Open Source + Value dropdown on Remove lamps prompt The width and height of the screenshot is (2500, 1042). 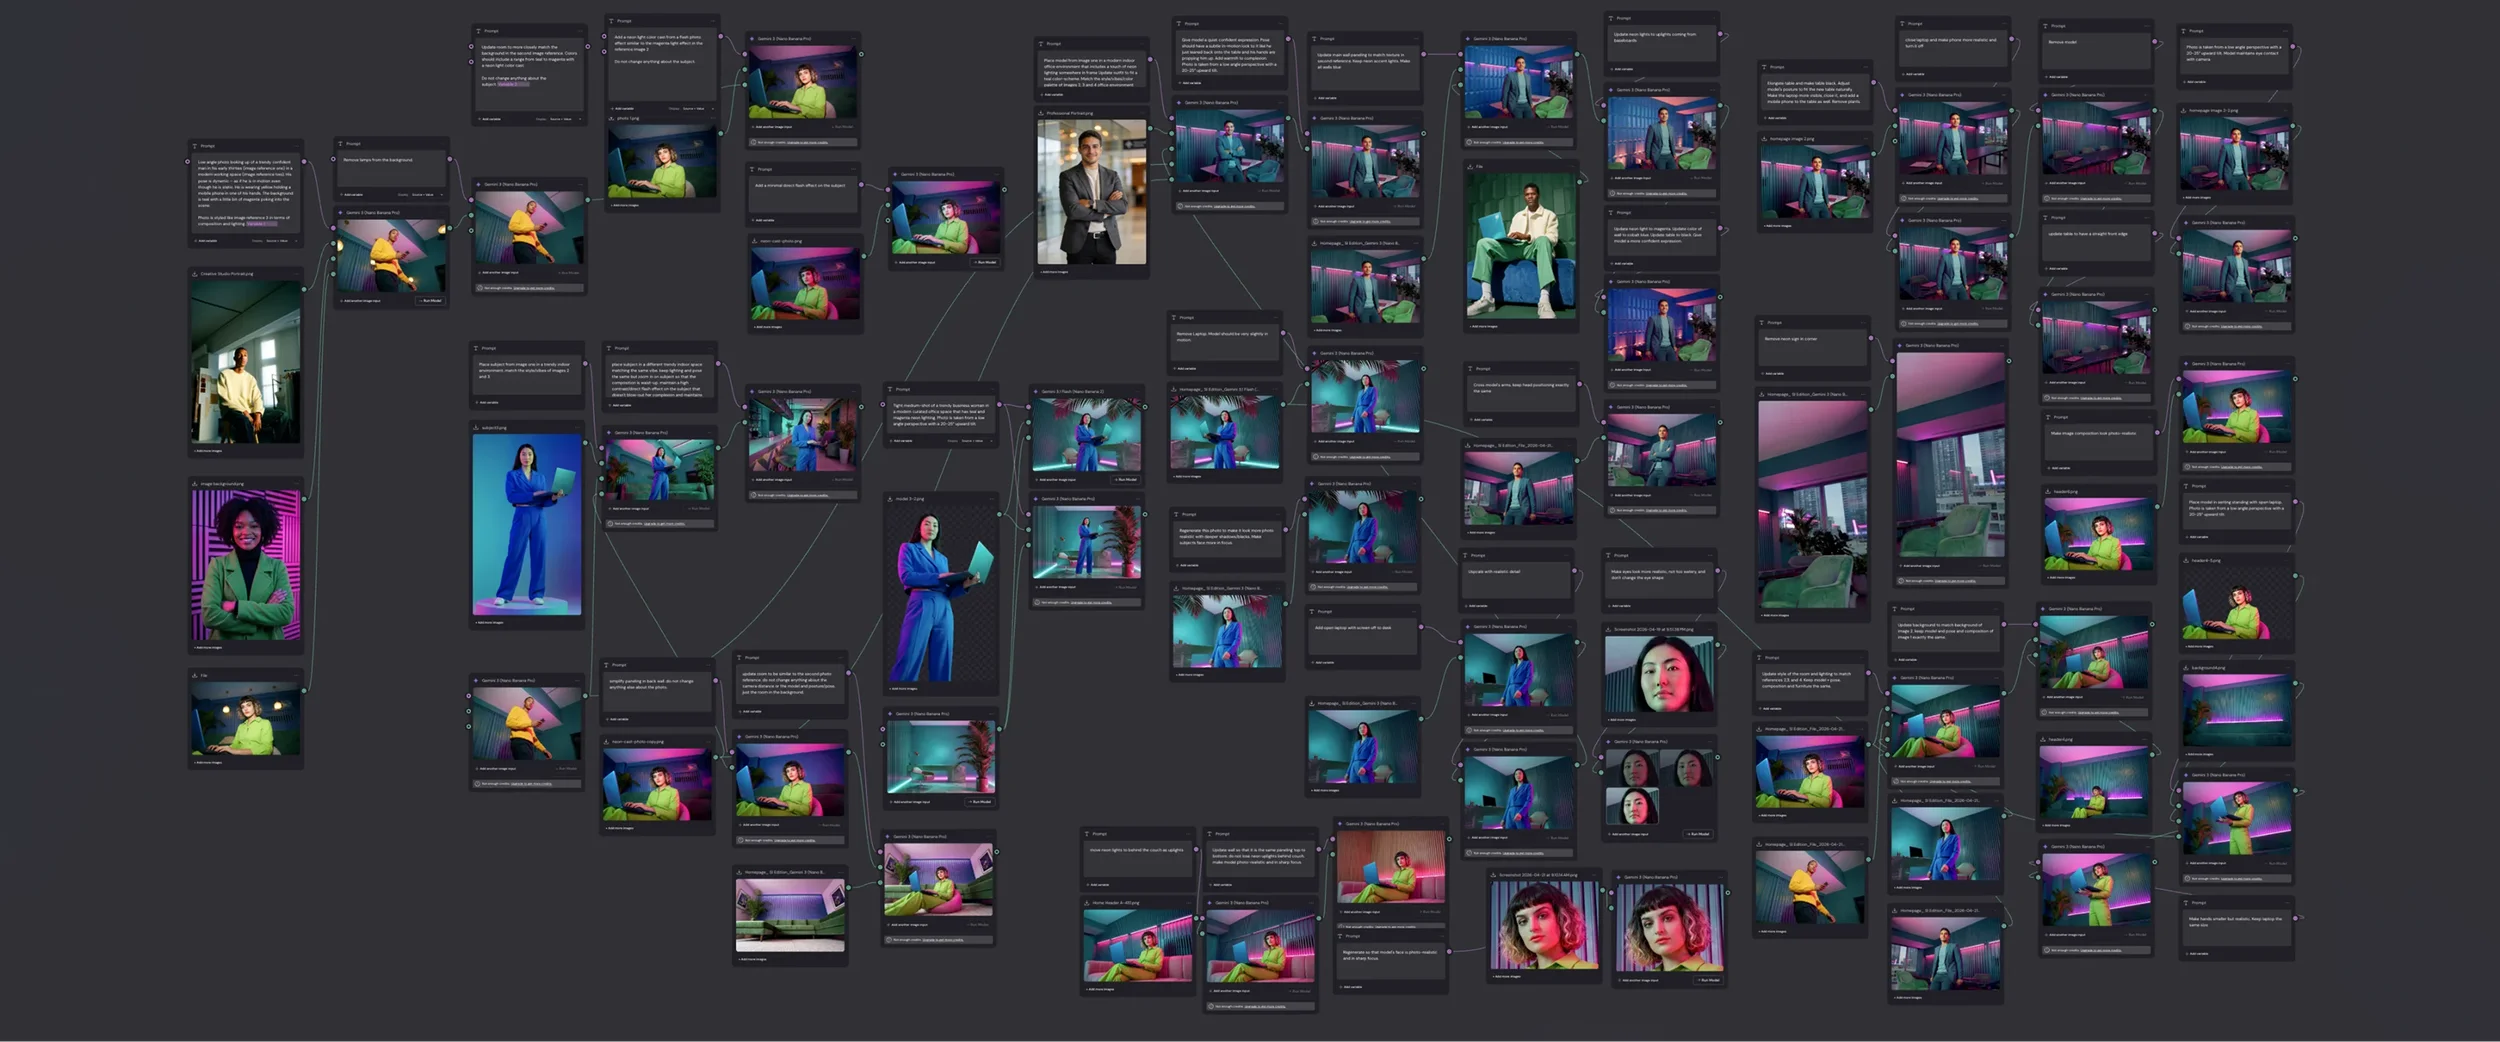[x=427, y=195]
